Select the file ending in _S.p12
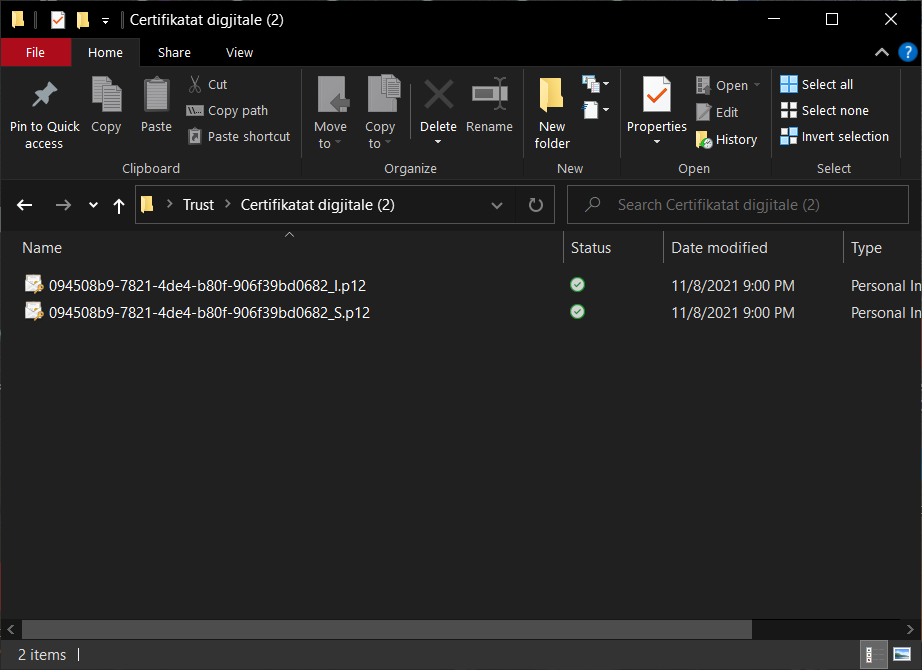Viewport: 922px width, 670px height. (209, 312)
